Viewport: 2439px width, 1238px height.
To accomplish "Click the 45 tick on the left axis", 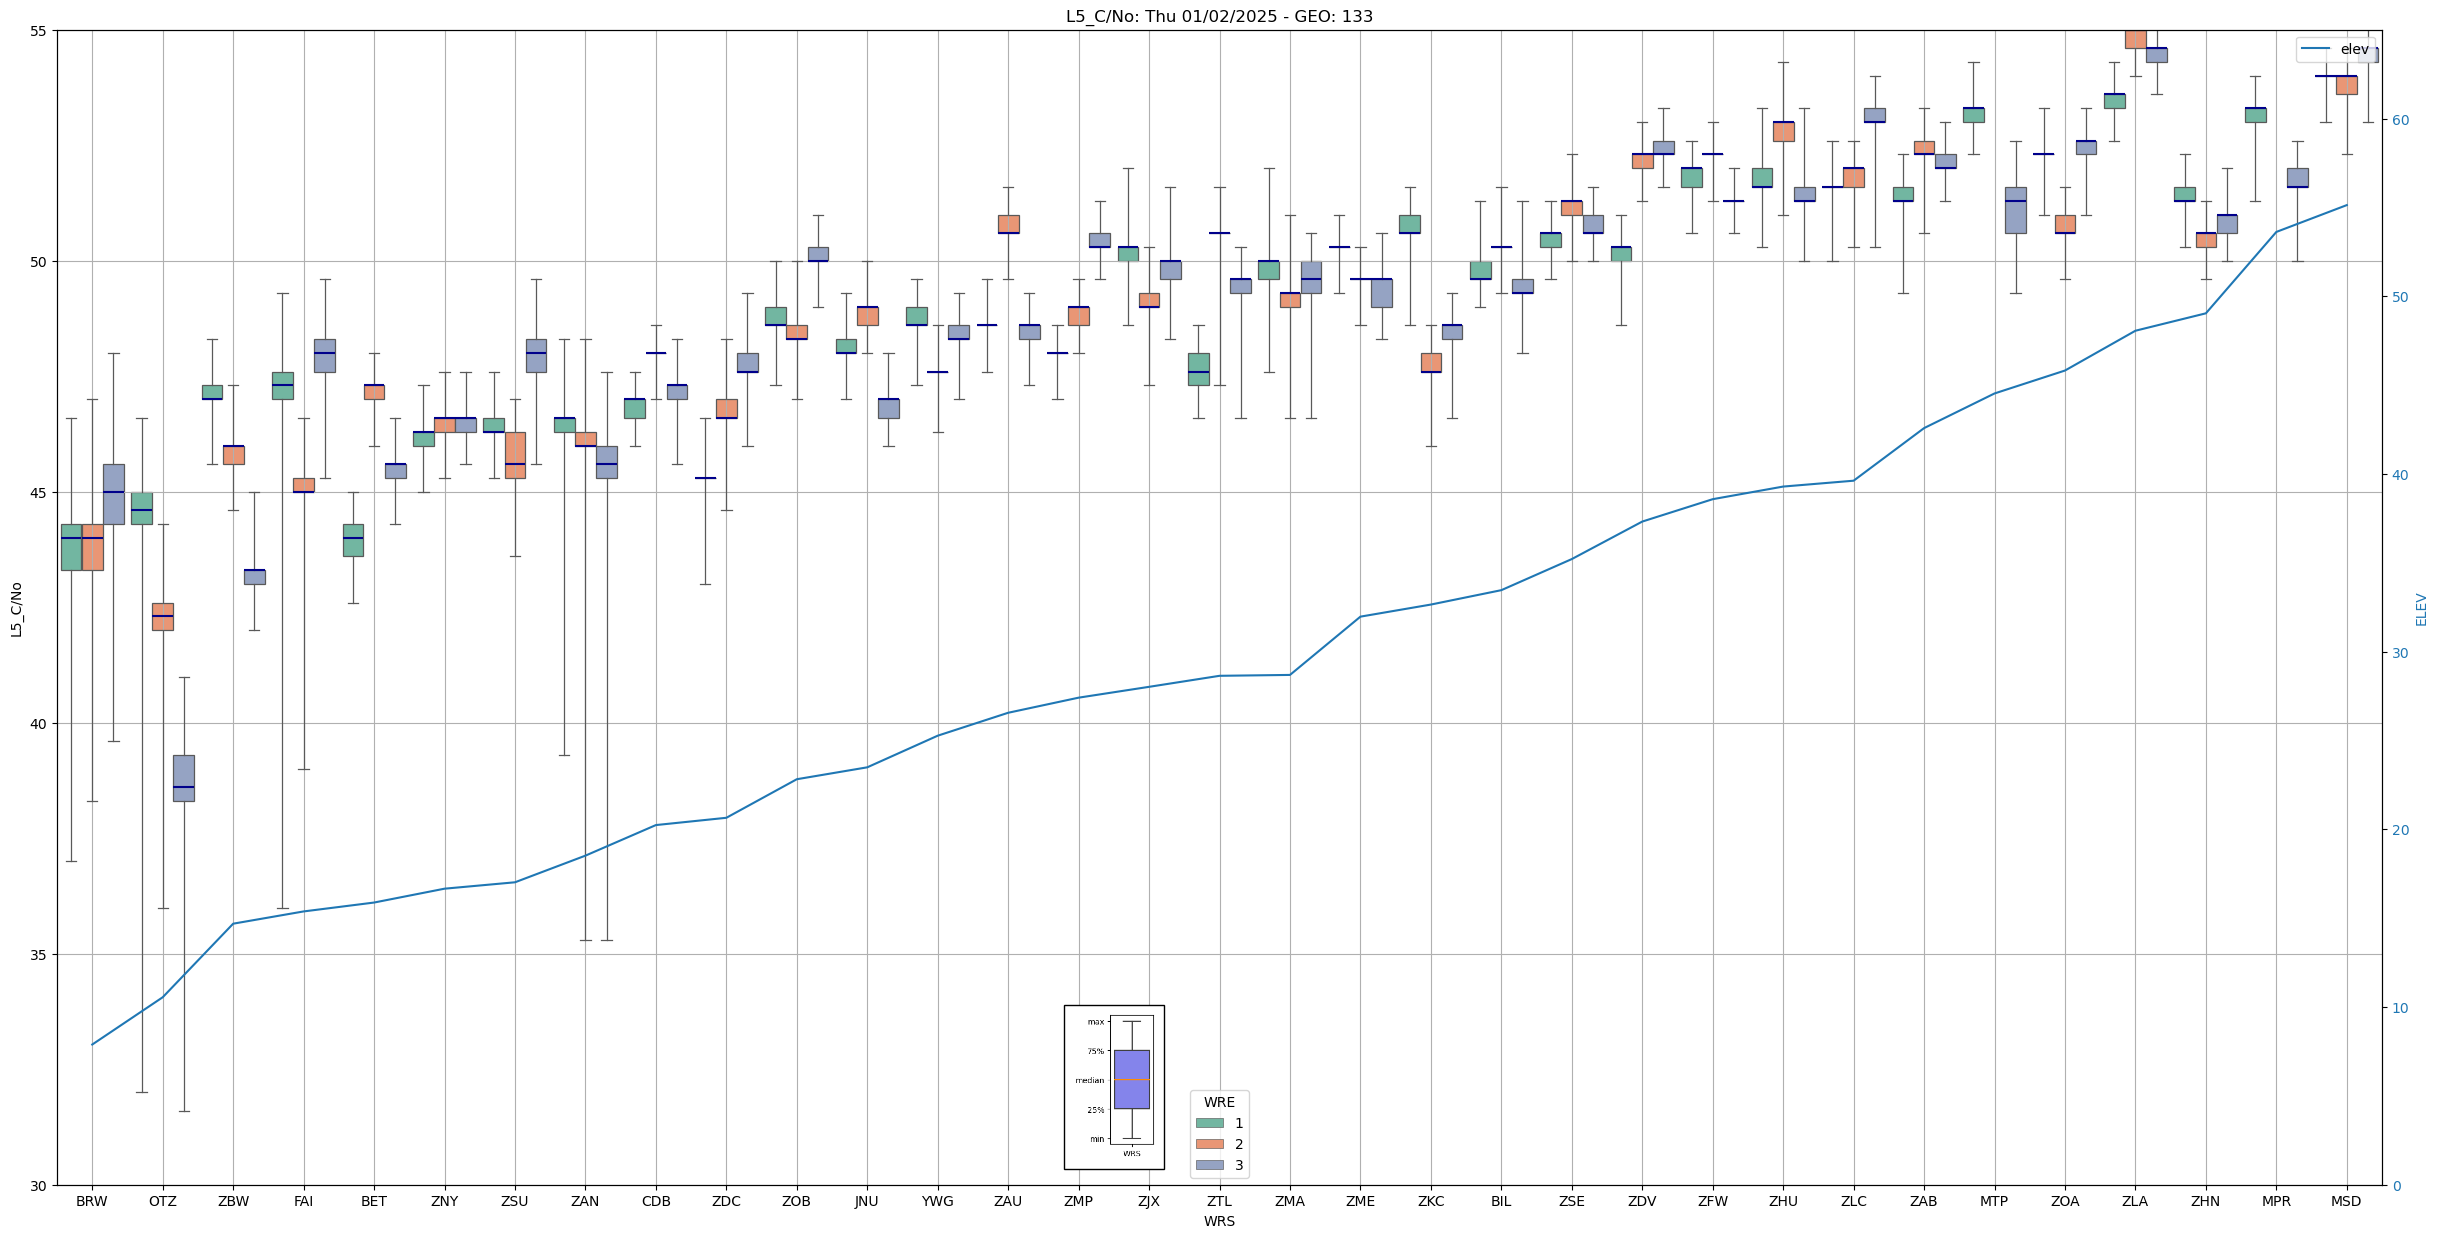I will pos(39,493).
